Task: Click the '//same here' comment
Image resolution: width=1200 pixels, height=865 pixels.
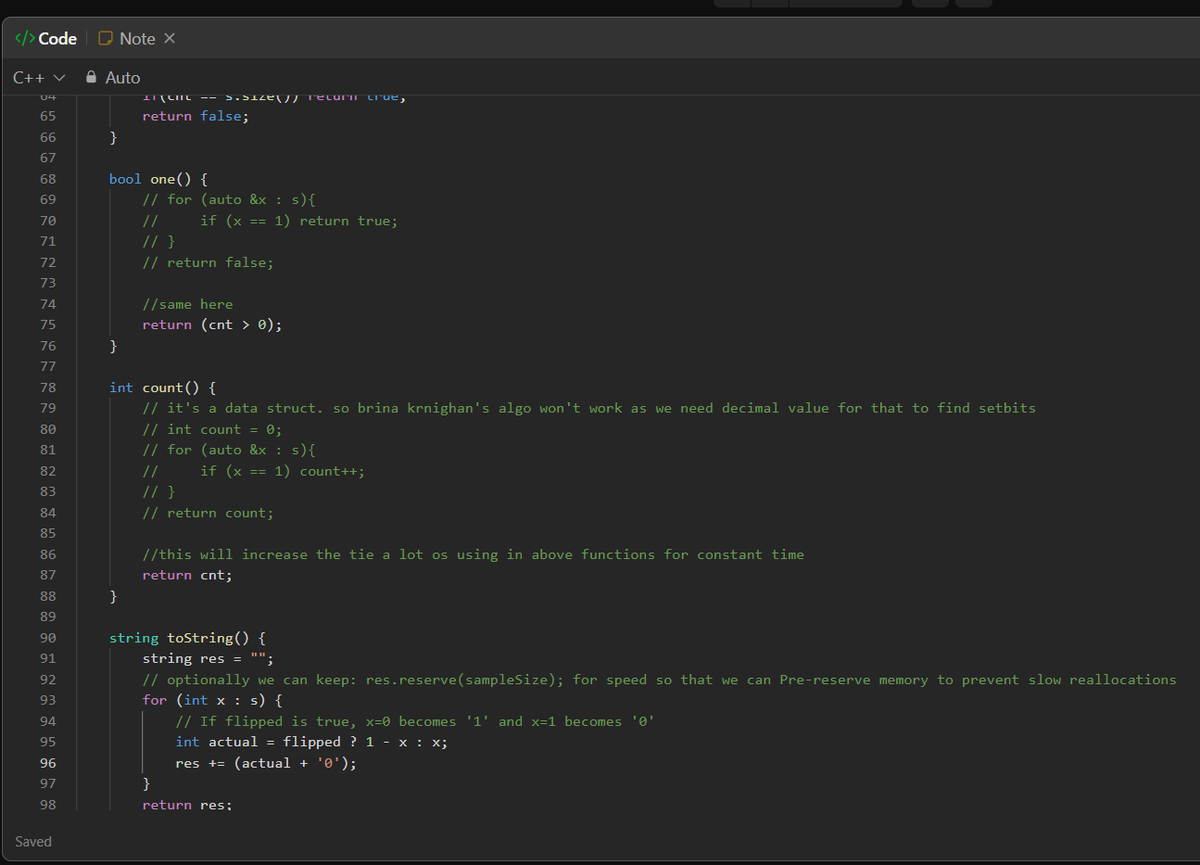Action: tap(187, 304)
